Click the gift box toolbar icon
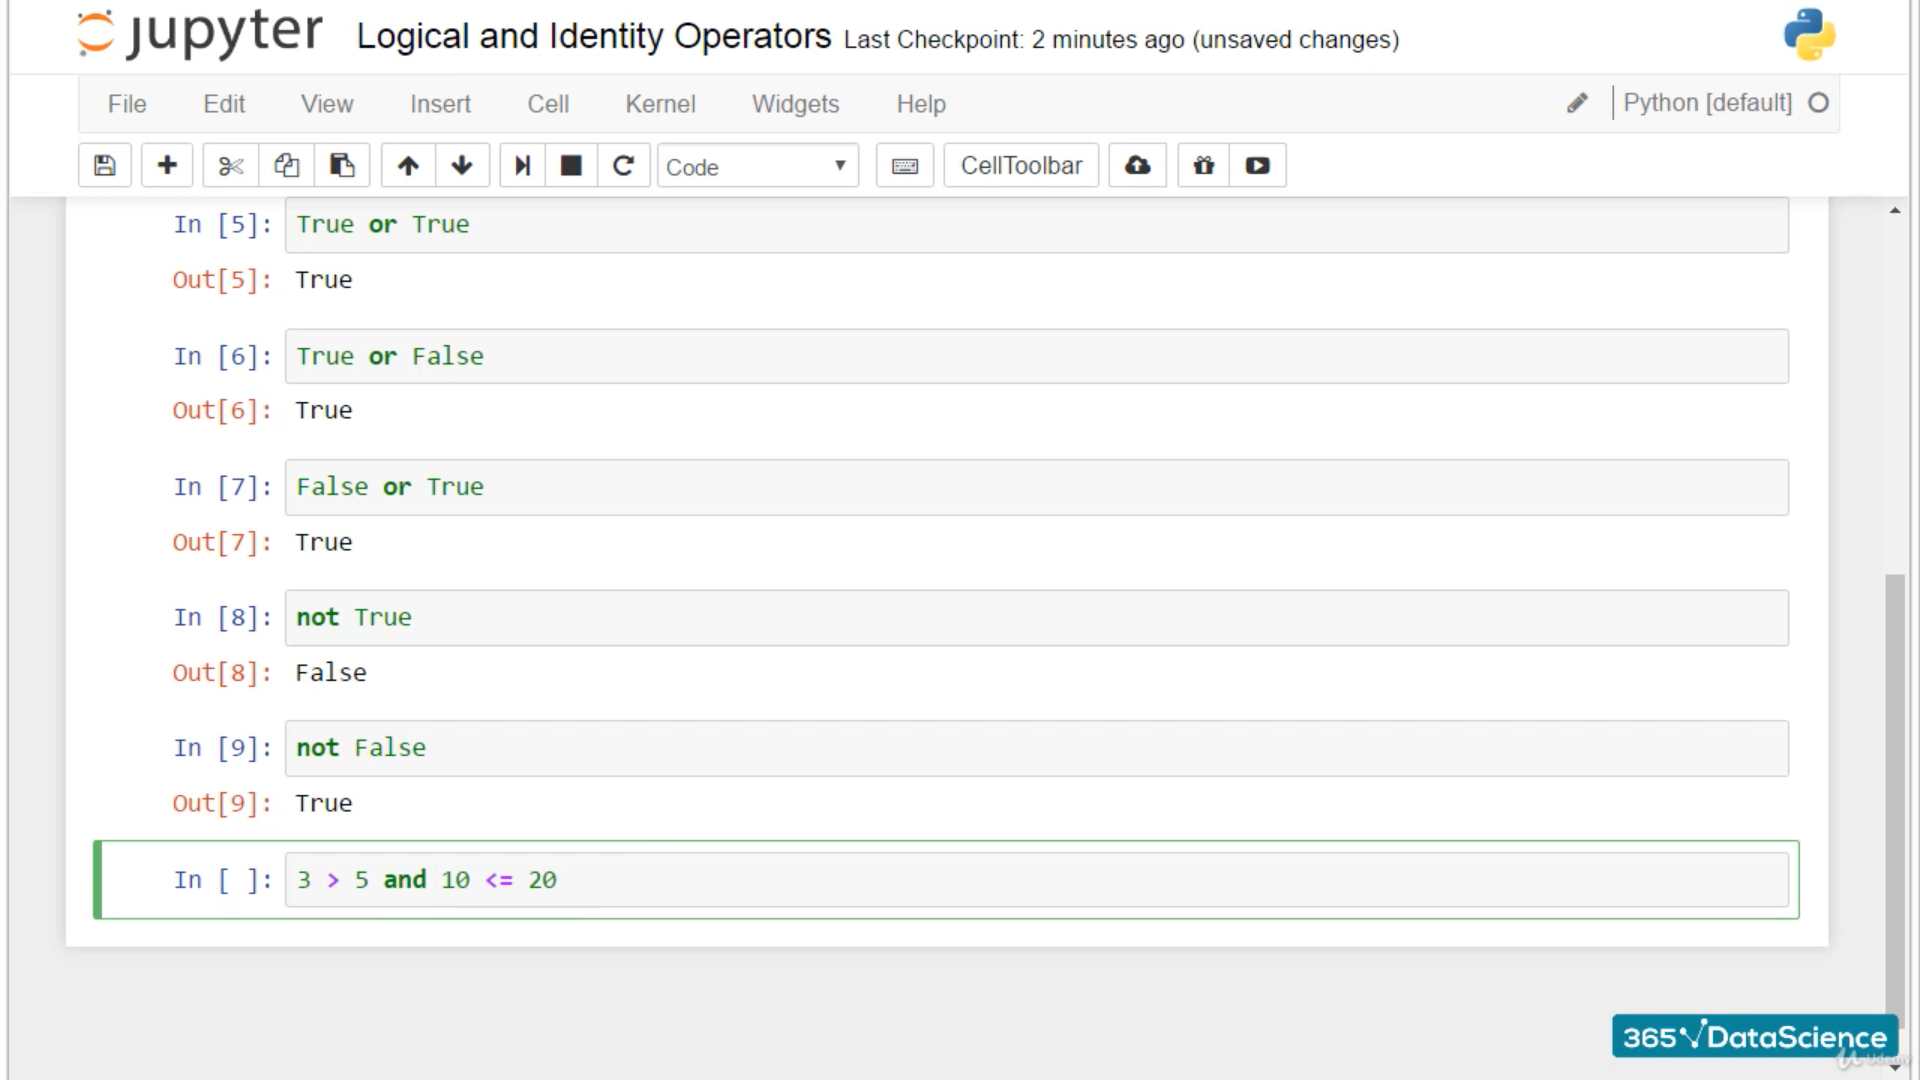The image size is (1920, 1080). (x=1204, y=166)
